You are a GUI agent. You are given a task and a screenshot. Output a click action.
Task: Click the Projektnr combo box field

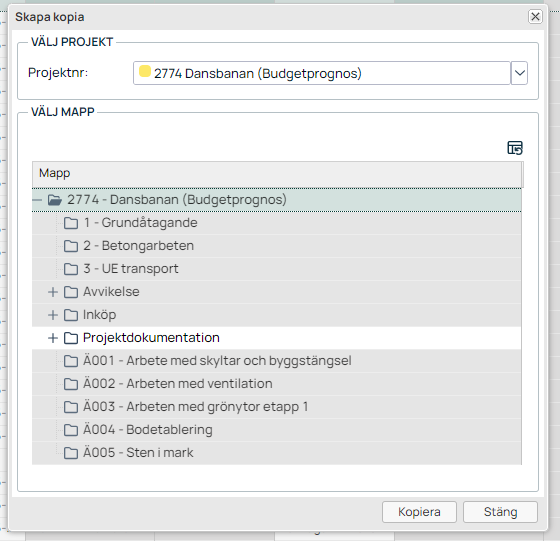point(321,73)
